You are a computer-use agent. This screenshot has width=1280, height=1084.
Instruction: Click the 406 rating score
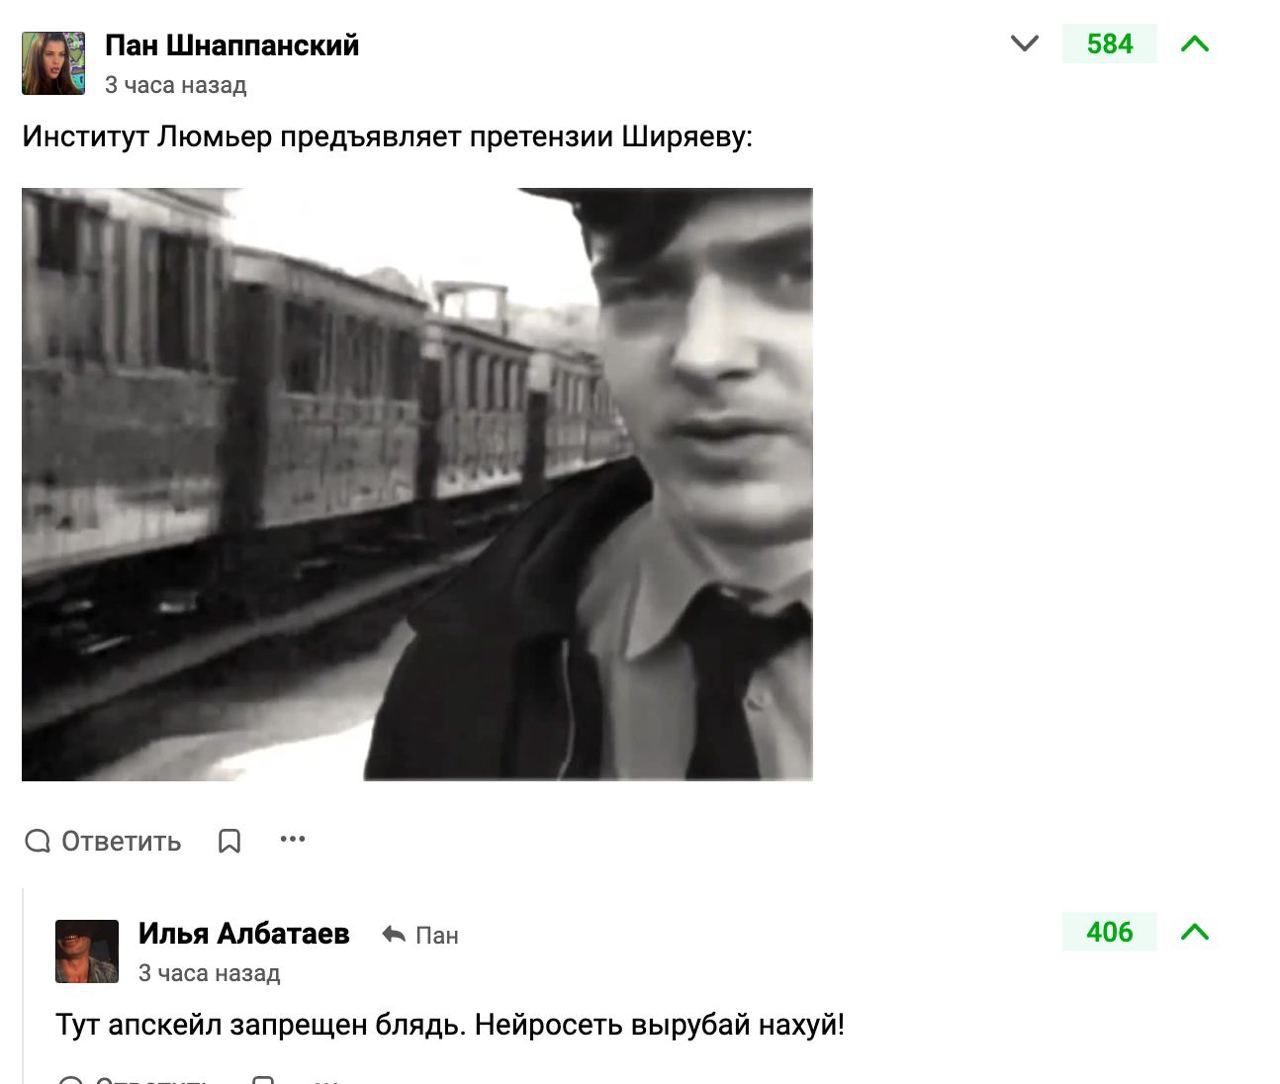pos(1110,932)
